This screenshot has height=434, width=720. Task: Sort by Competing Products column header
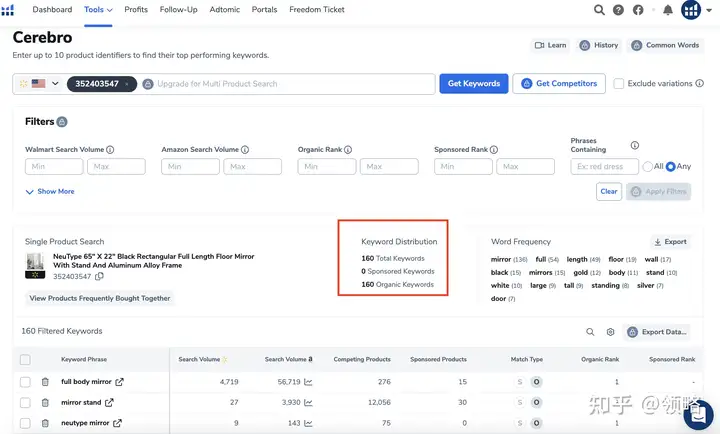coord(362,360)
